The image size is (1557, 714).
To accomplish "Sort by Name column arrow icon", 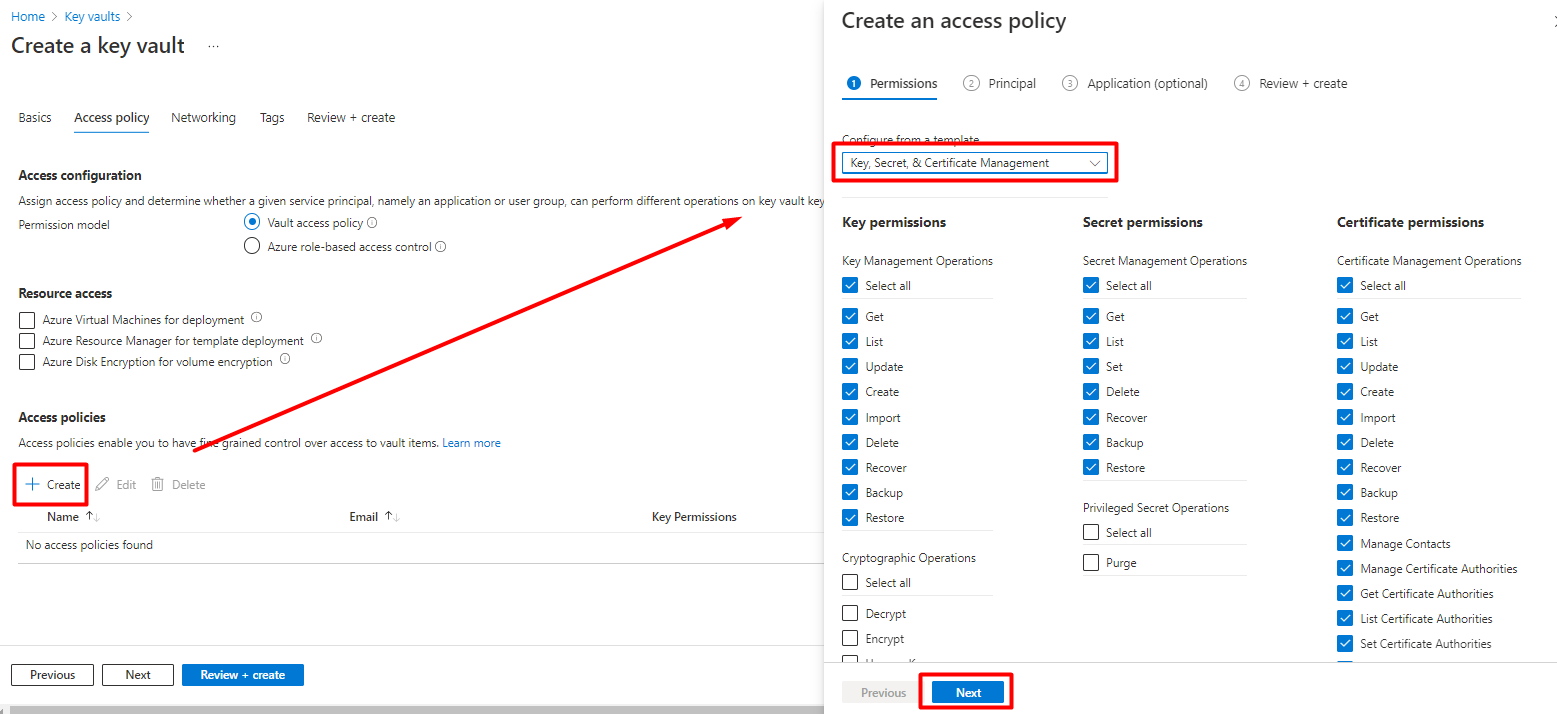I will (x=92, y=517).
